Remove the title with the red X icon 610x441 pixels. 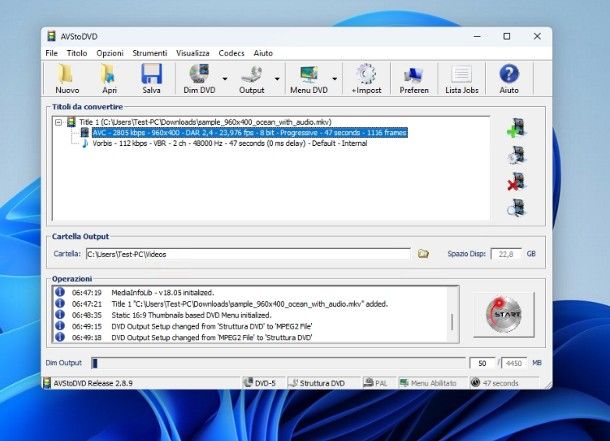[x=516, y=181]
